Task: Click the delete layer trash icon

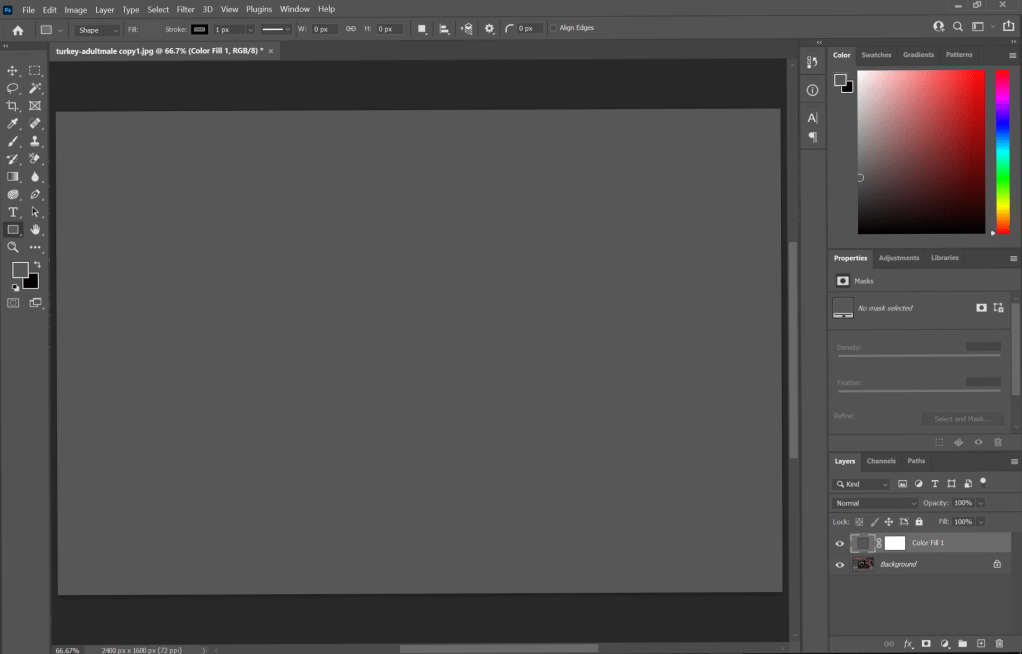Action: tap(999, 643)
